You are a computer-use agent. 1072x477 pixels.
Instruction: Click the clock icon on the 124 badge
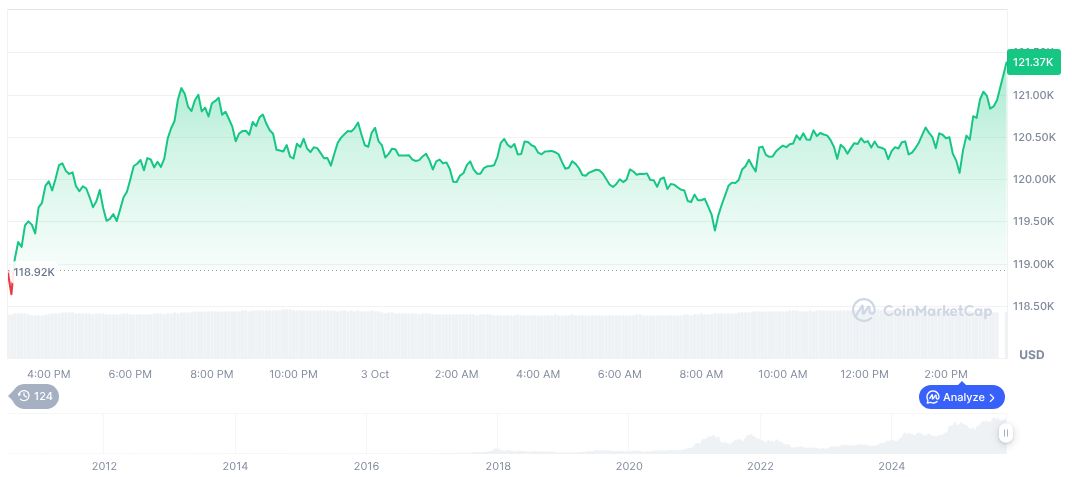[24, 397]
